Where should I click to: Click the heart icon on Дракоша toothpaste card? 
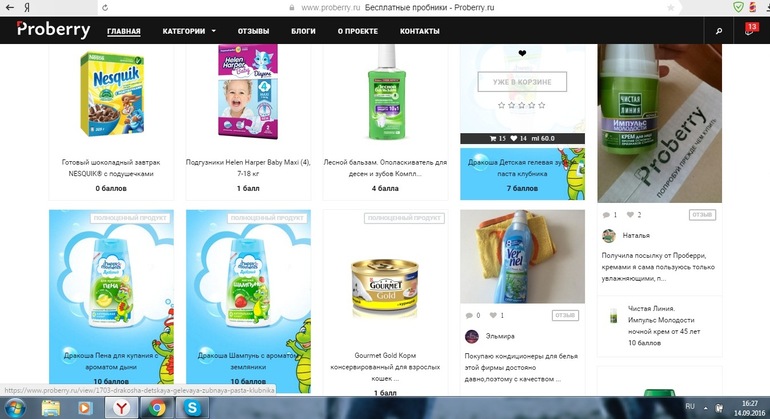click(x=522, y=53)
